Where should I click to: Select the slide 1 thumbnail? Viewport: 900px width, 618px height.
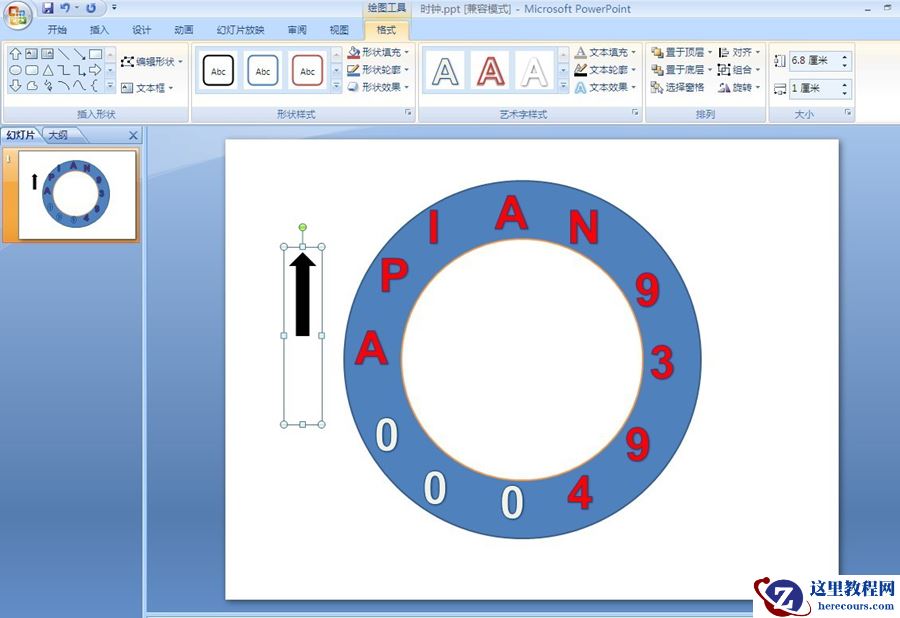(x=77, y=195)
